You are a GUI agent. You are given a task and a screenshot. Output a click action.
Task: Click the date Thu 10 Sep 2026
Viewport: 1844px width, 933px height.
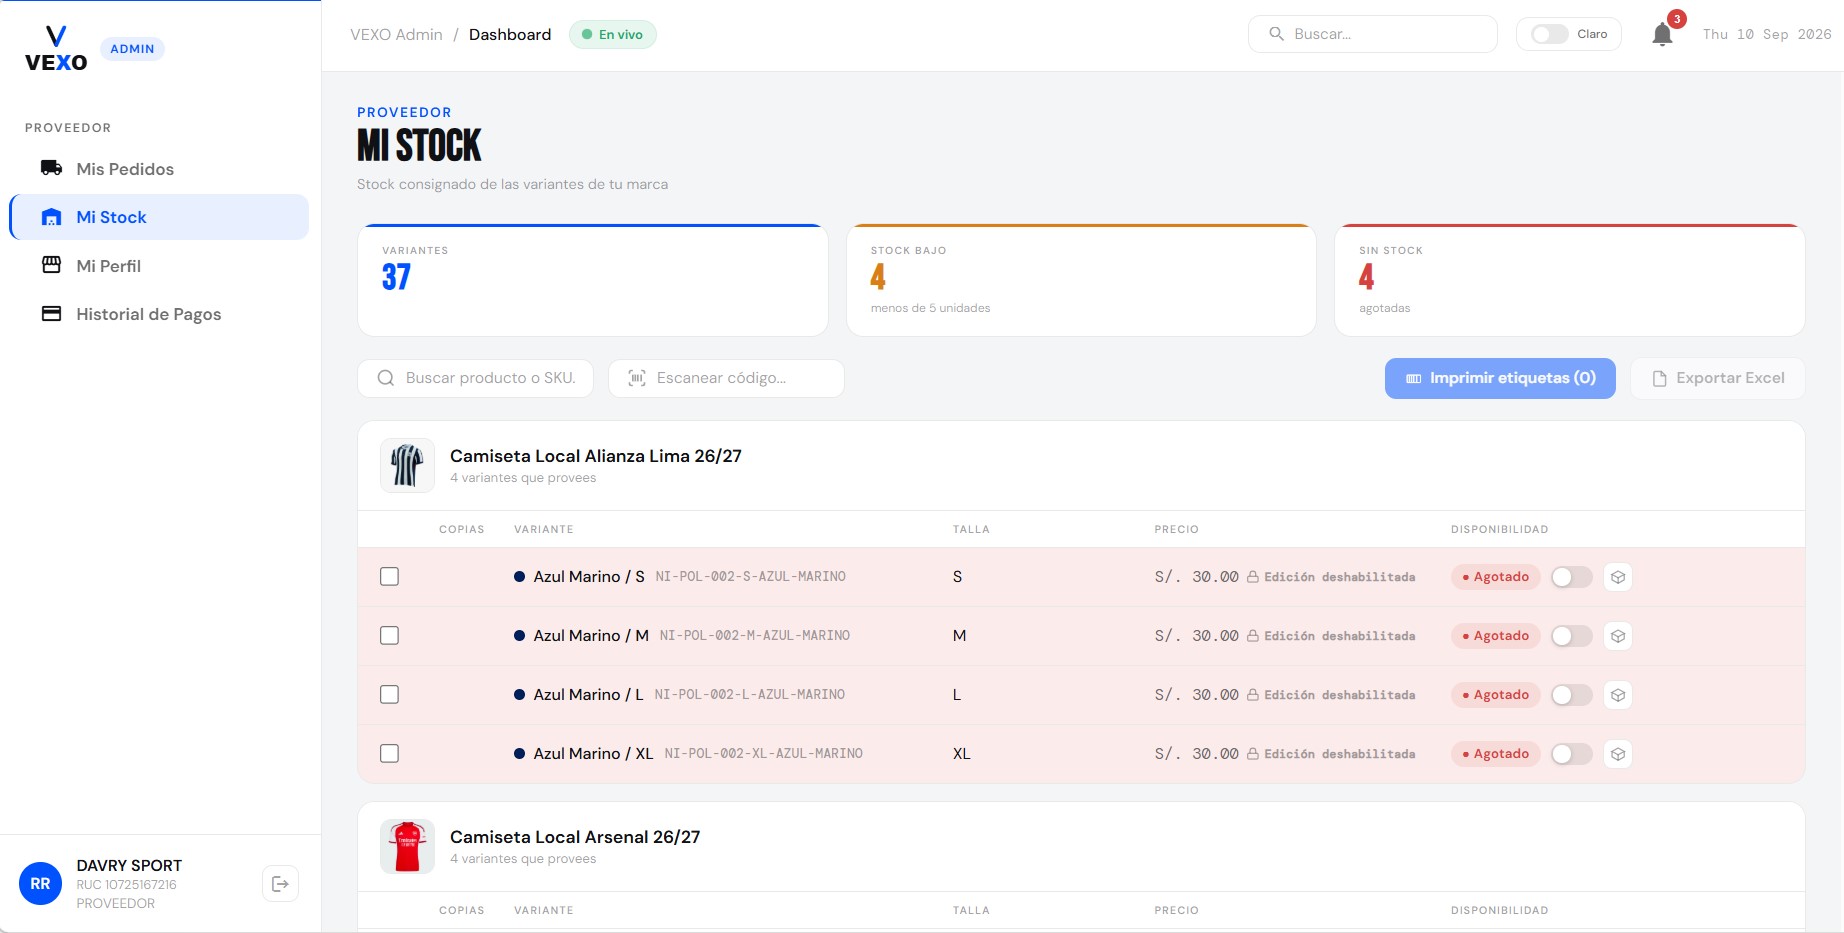point(1767,34)
